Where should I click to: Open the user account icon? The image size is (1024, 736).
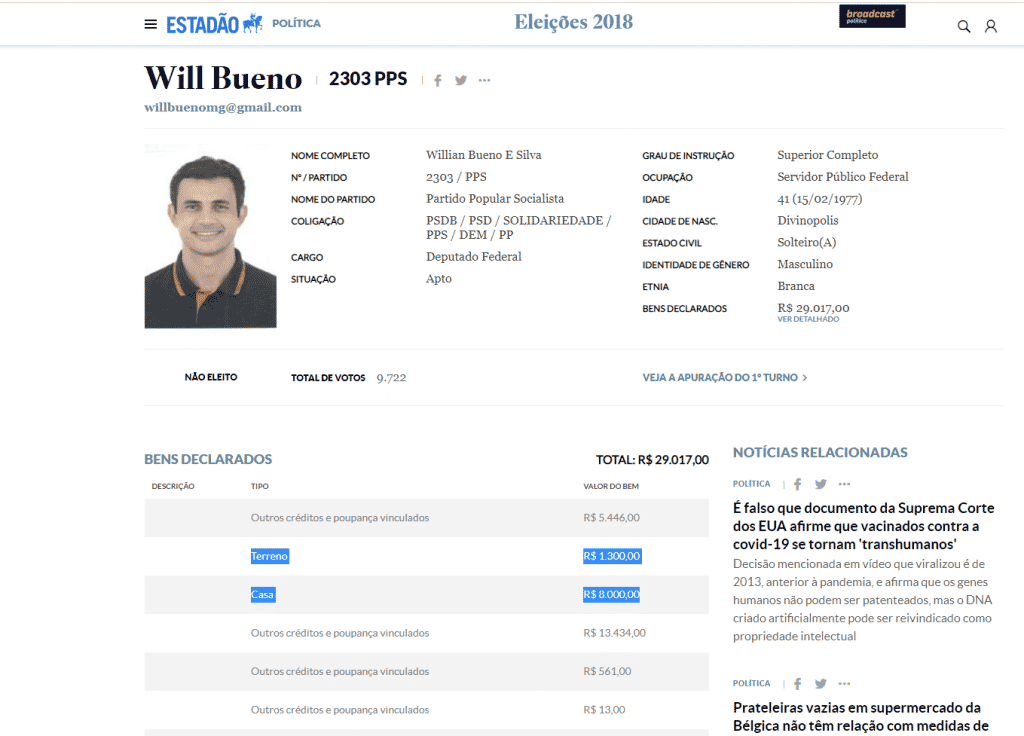coord(991,26)
